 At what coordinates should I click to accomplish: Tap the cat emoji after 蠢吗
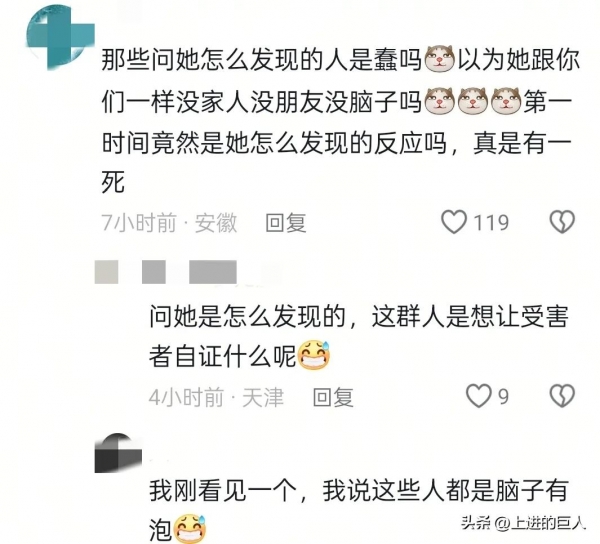click(439, 60)
